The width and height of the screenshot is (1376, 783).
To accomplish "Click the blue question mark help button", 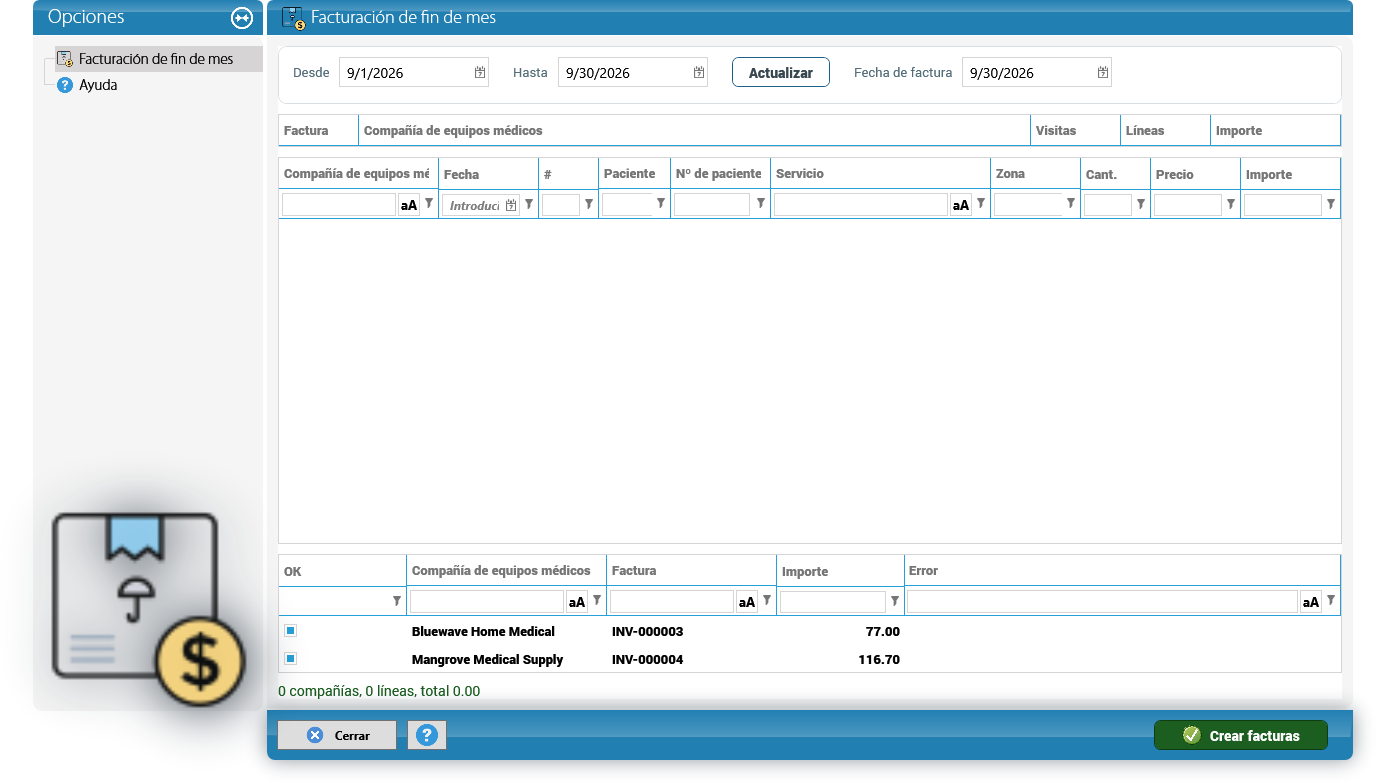I will click(x=427, y=735).
